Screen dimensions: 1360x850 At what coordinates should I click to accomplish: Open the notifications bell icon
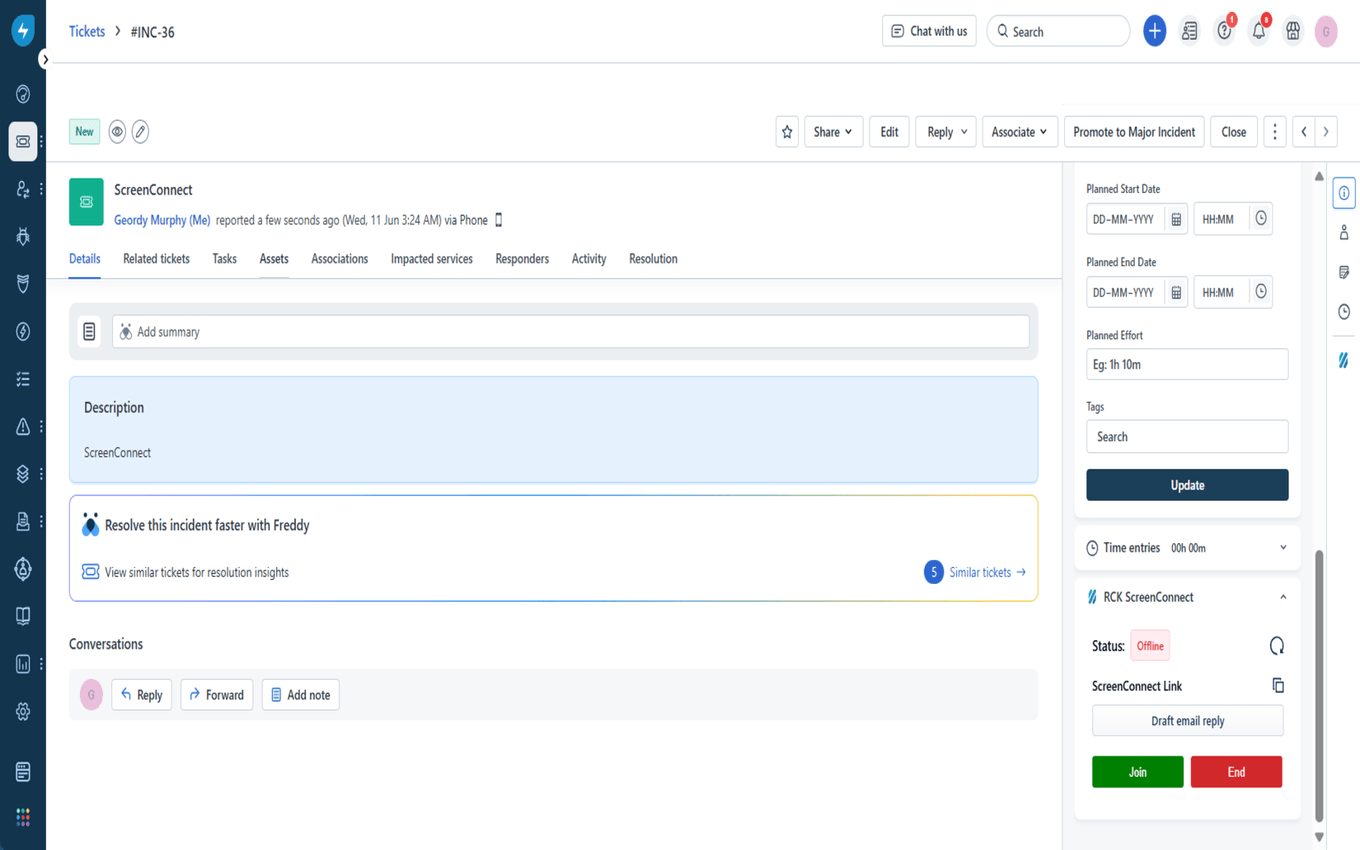pyautogui.click(x=1259, y=31)
